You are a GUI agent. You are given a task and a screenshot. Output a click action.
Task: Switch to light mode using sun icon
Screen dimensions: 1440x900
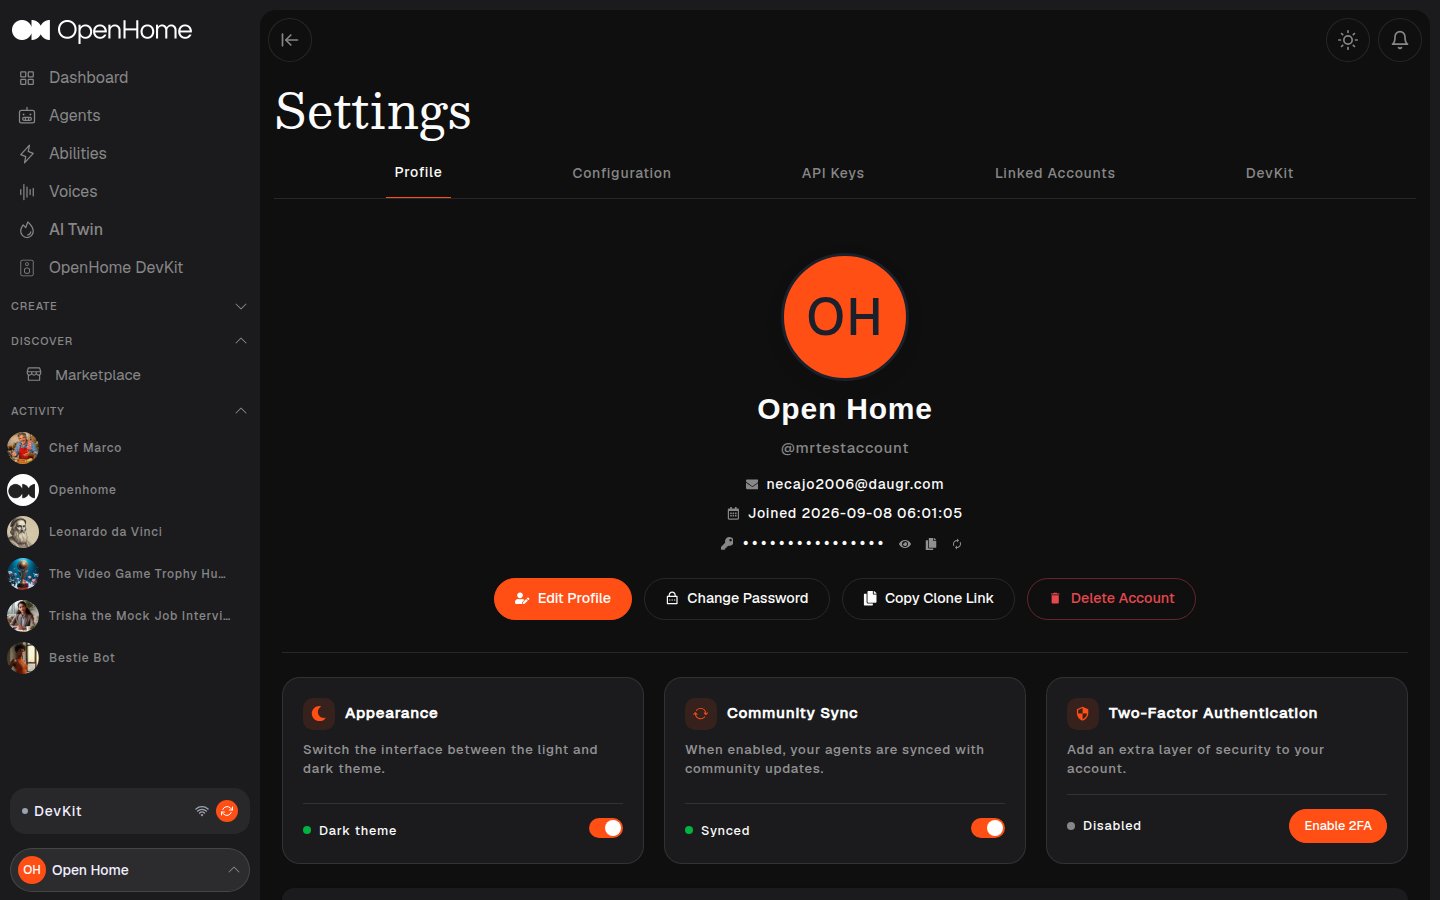point(1348,40)
